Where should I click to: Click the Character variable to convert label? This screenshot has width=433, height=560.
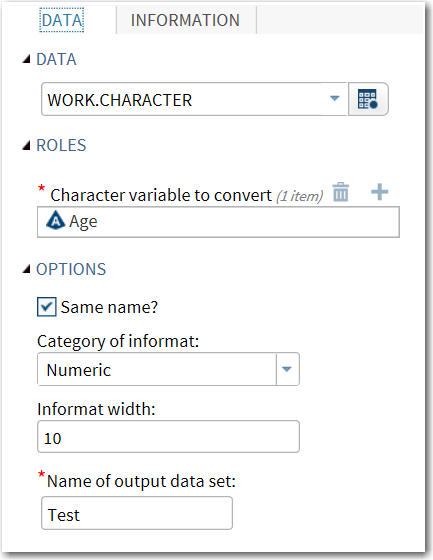pos(161,195)
